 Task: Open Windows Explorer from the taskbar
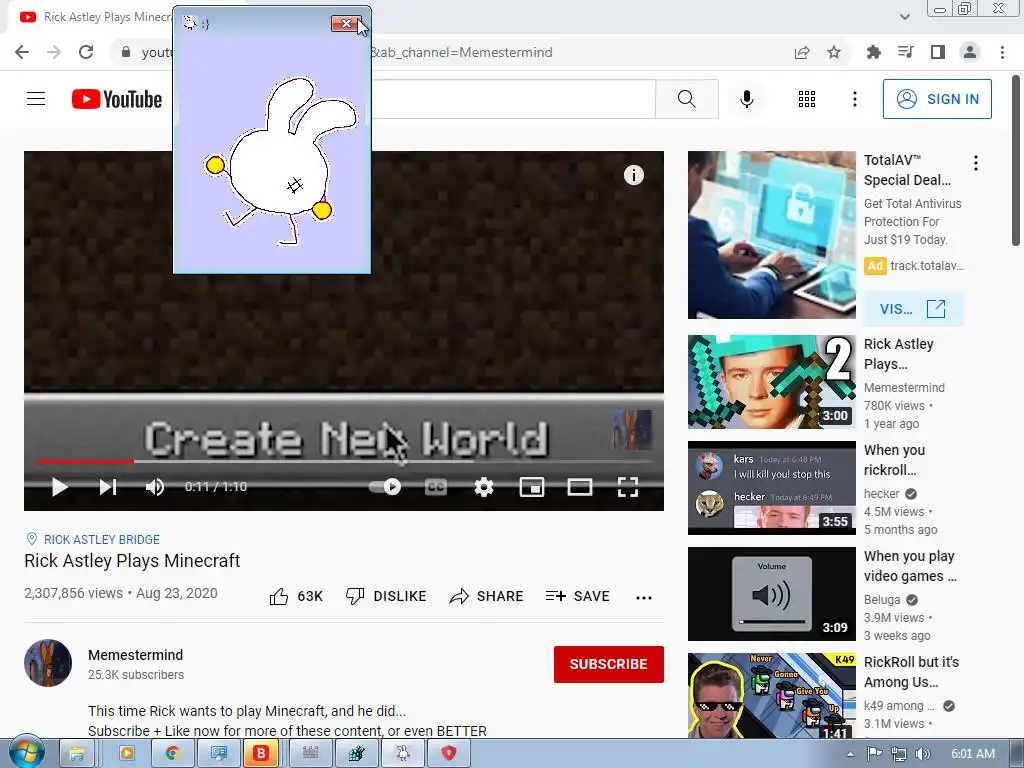tap(77, 754)
